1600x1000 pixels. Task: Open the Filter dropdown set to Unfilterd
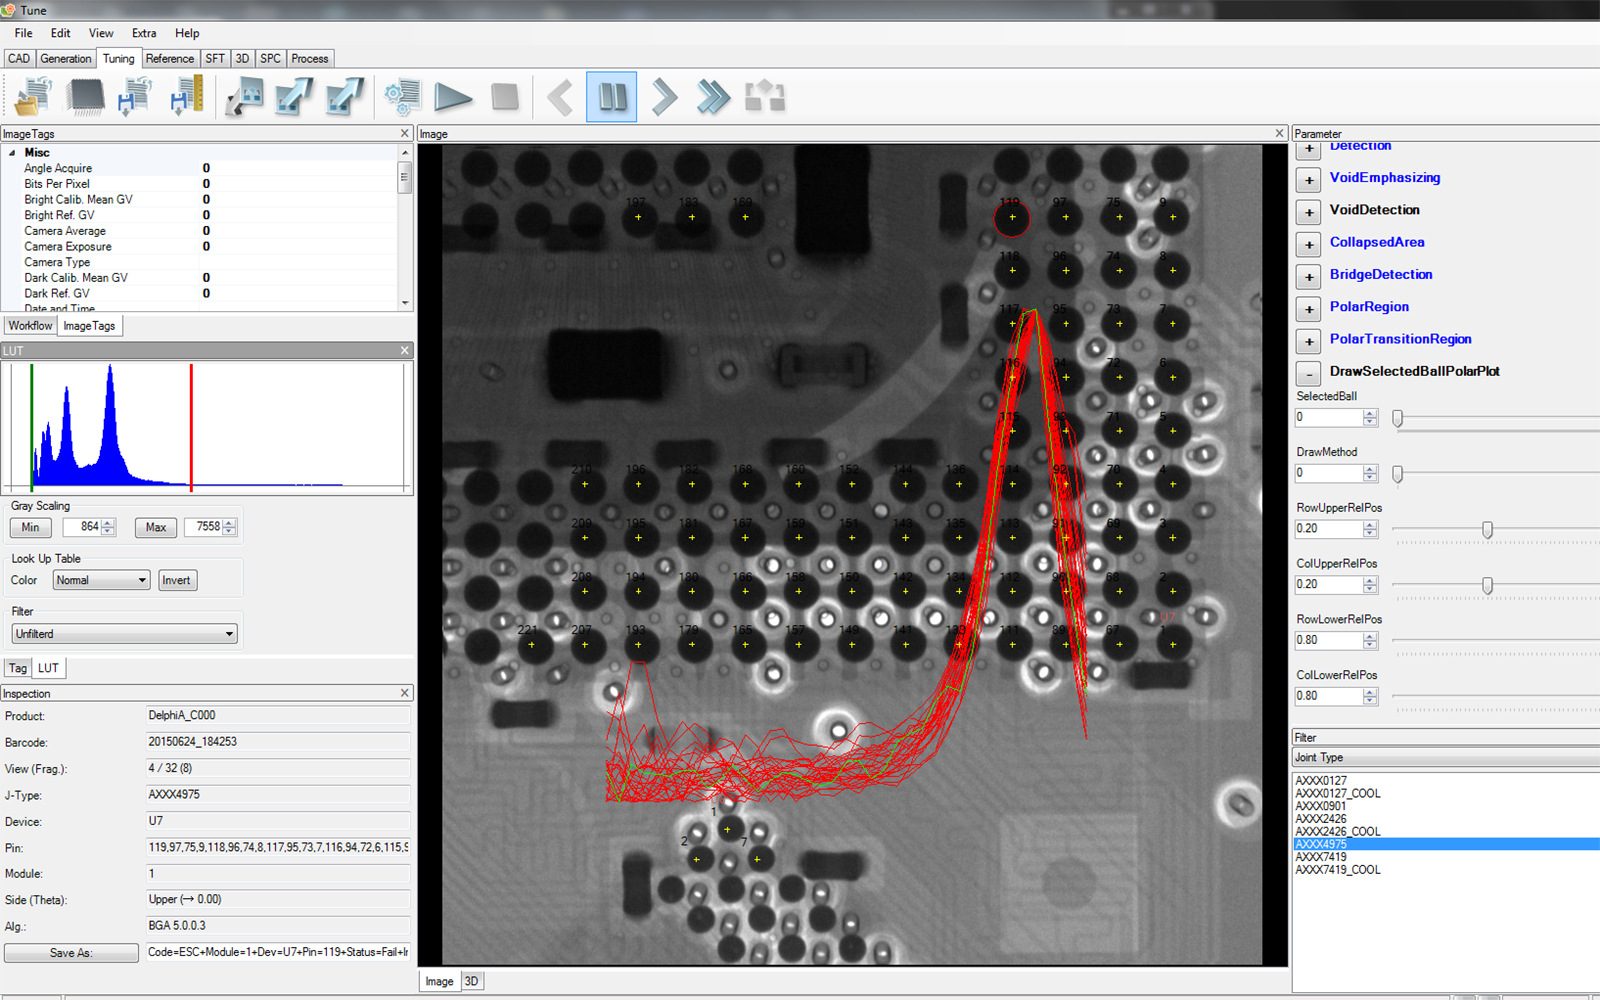point(125,634)
